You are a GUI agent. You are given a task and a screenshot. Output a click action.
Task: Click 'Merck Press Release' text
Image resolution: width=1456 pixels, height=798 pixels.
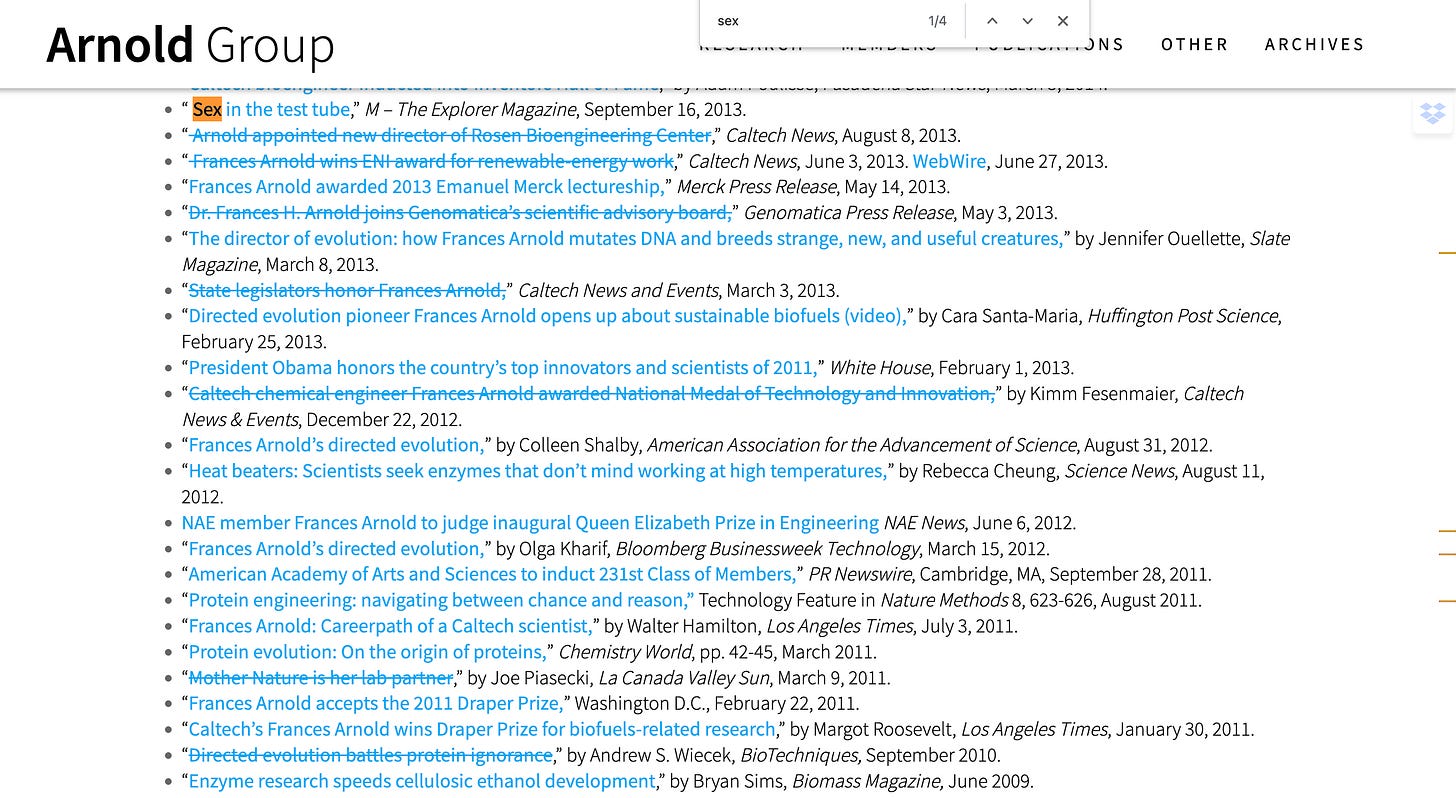756,187
